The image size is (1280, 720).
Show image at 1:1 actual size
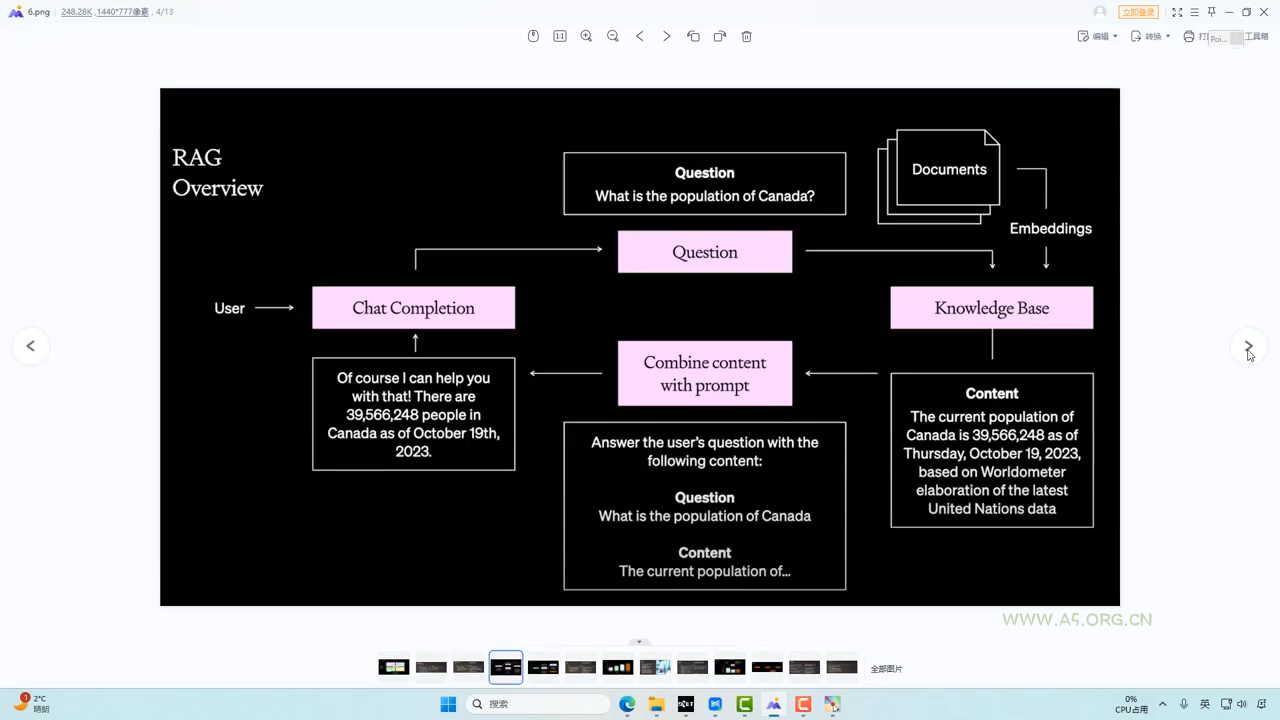coord(560,36)
